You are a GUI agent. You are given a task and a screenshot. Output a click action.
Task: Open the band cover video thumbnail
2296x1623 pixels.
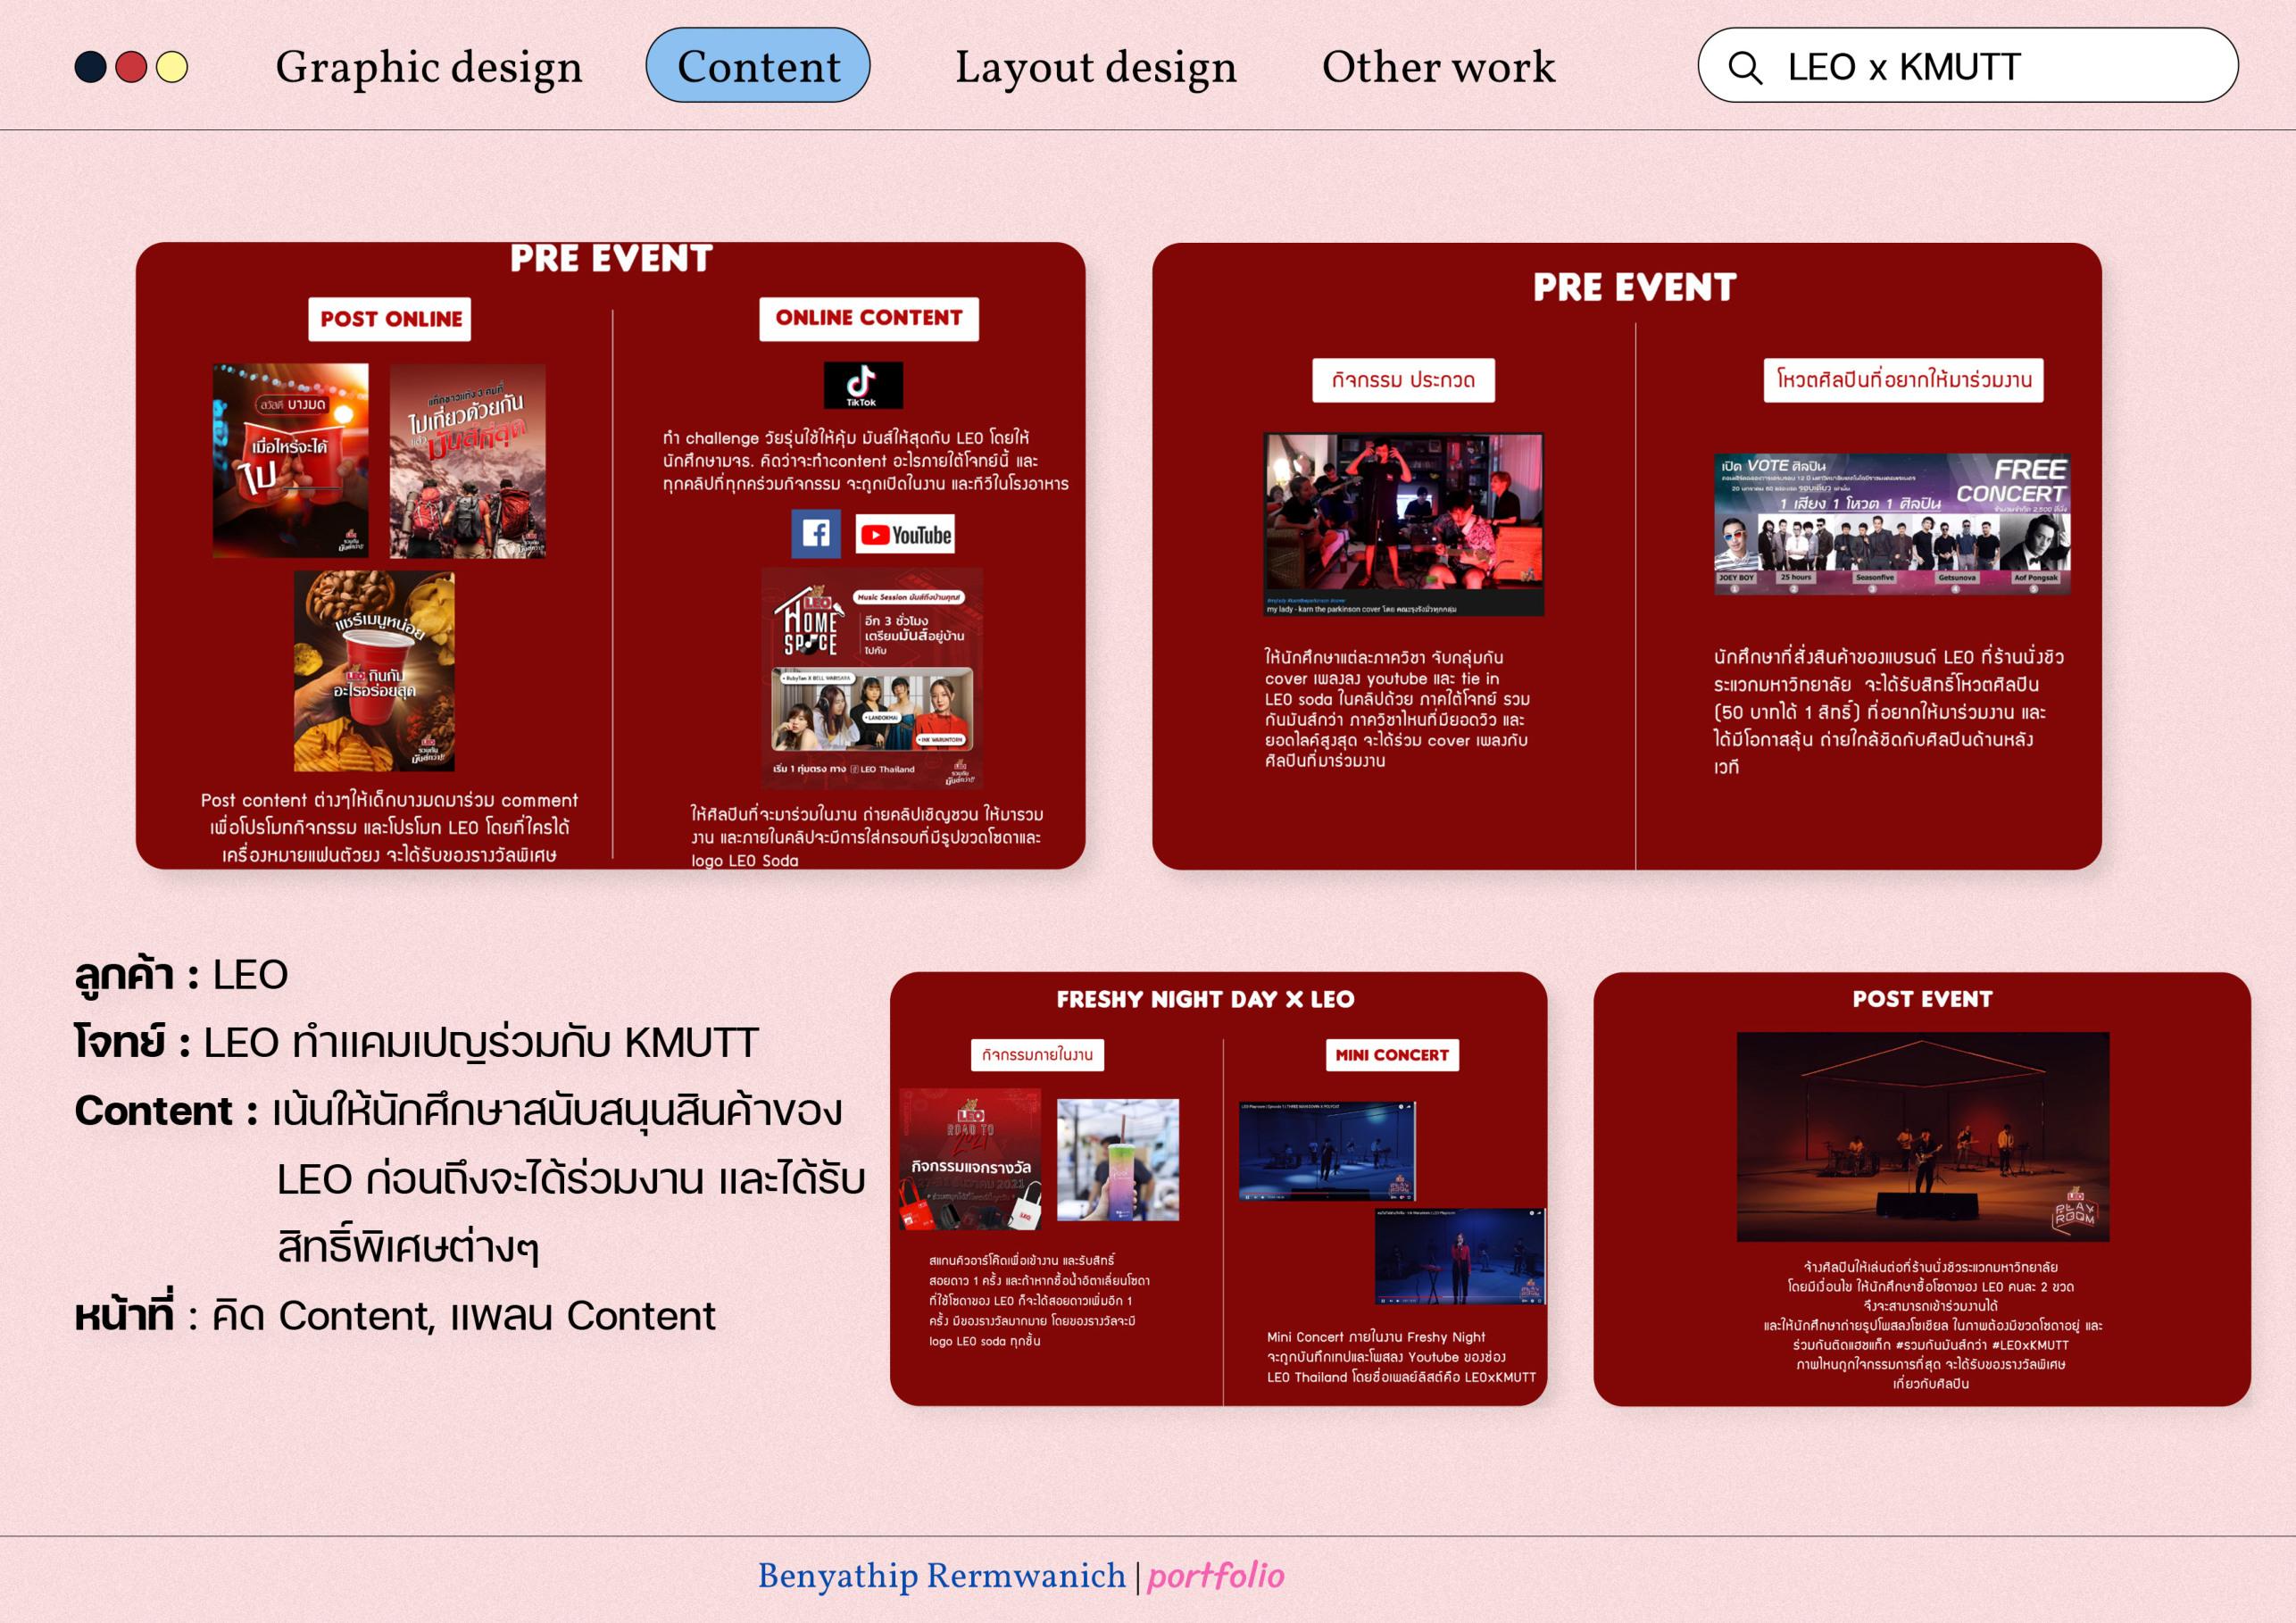[1403, 523]
